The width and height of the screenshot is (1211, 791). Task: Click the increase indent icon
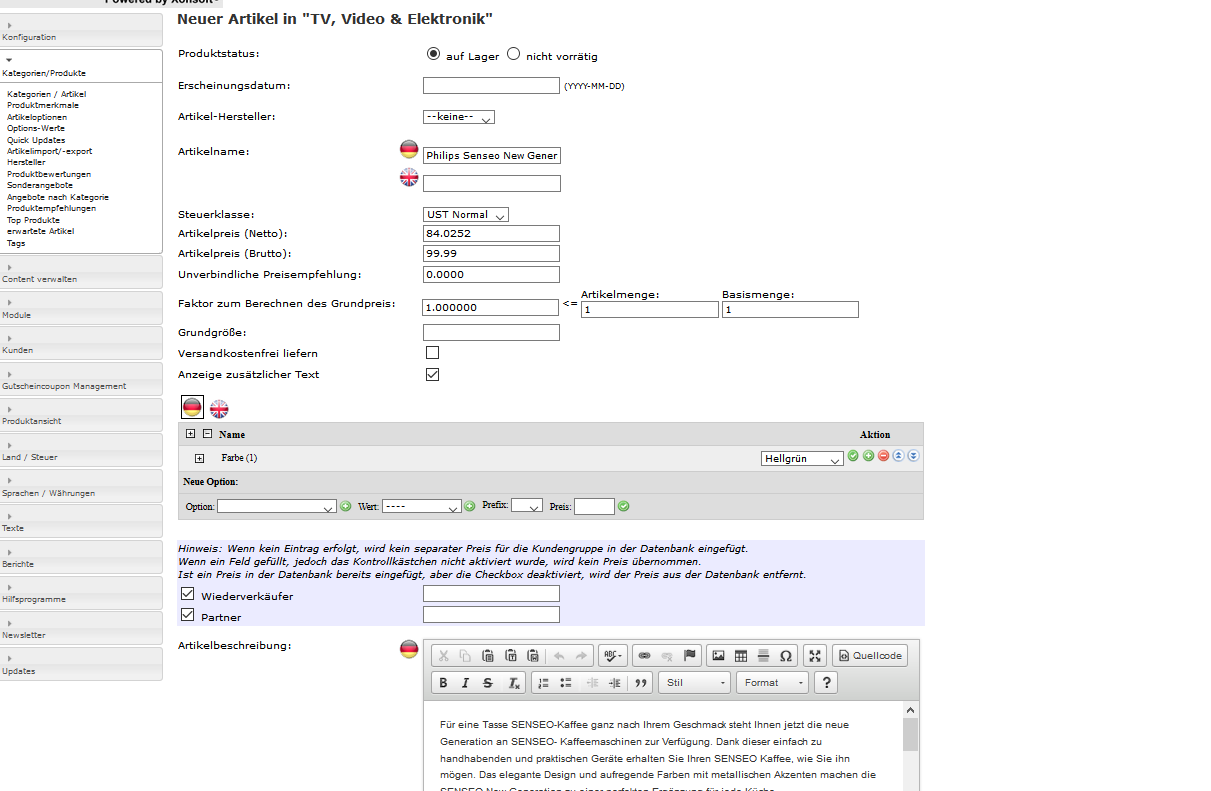tap(614, 683)
